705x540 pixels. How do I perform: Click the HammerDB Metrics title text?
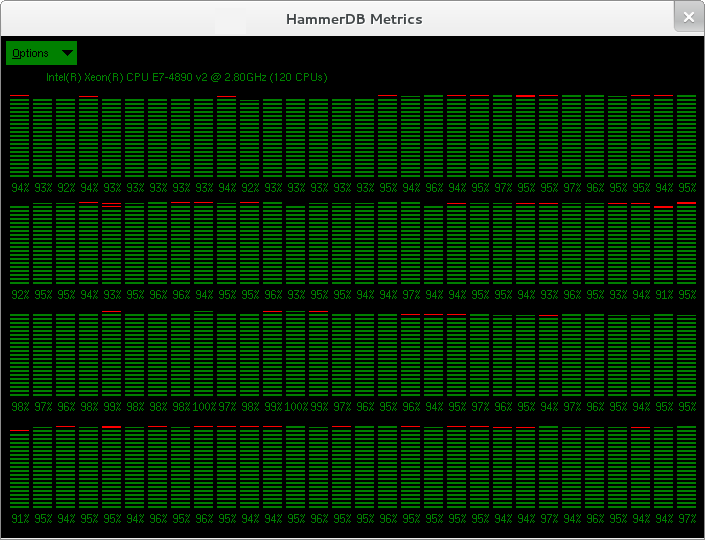pyautogui.click(x=354, y=19)
